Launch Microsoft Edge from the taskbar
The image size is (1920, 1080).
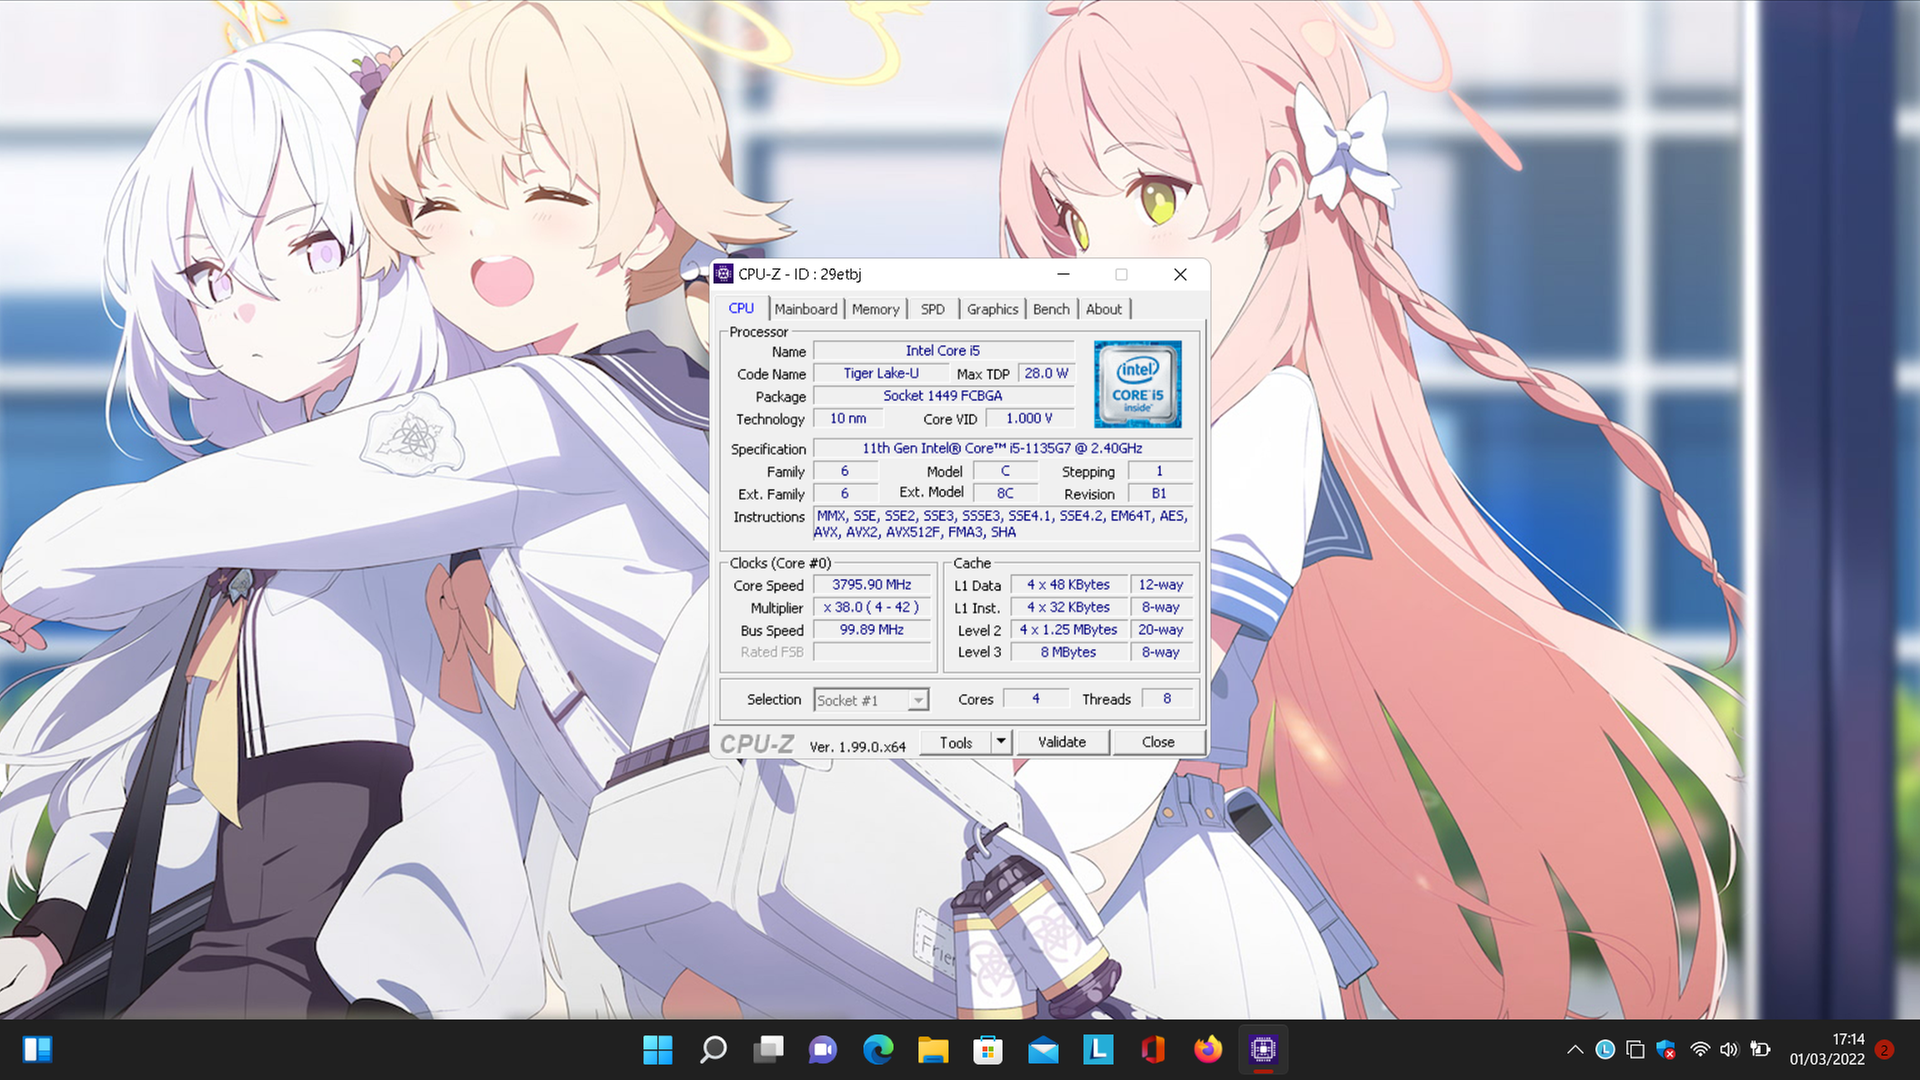tap(878, 1049)
